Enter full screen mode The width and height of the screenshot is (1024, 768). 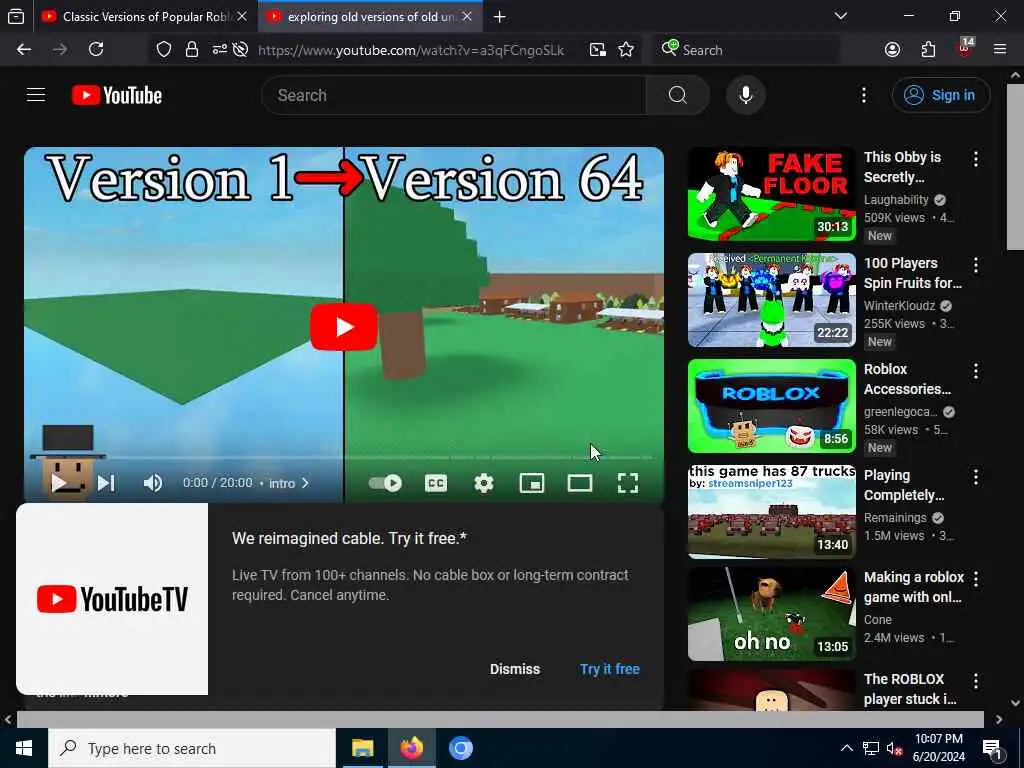click(628, 483)
